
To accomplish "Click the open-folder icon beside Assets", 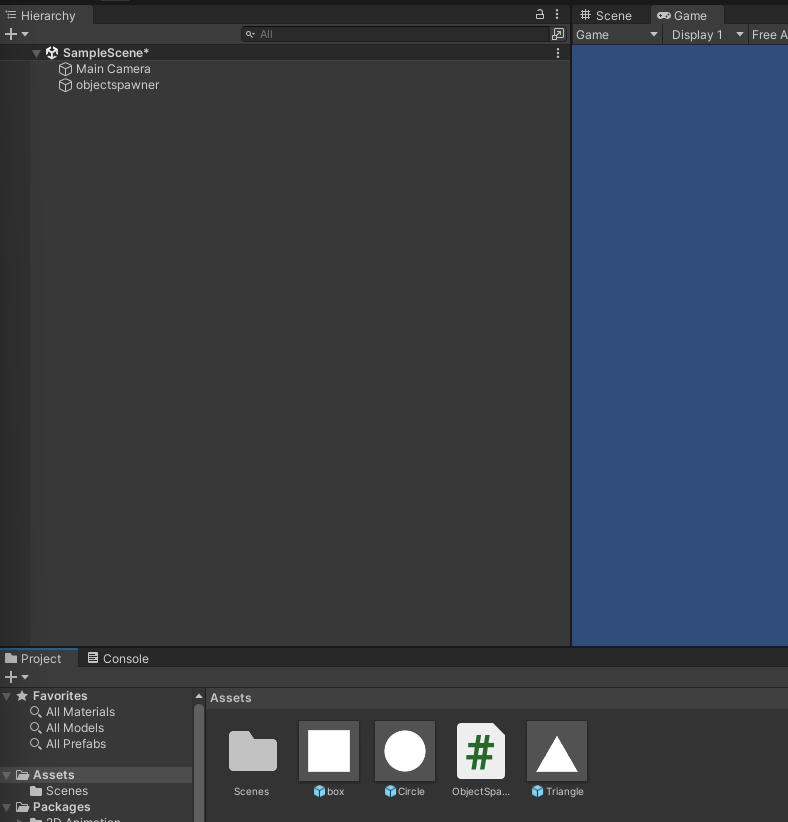I will point(23,775).
